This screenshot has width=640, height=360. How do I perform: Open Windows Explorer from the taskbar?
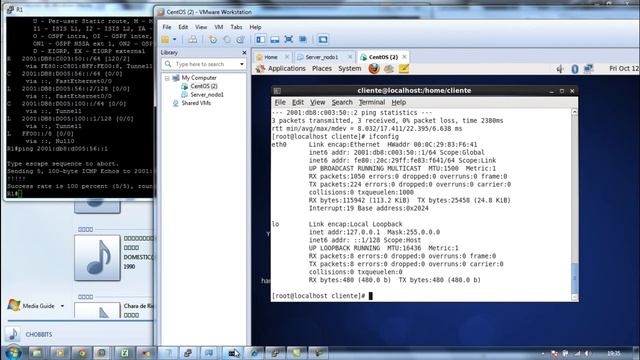pos(37,353)
